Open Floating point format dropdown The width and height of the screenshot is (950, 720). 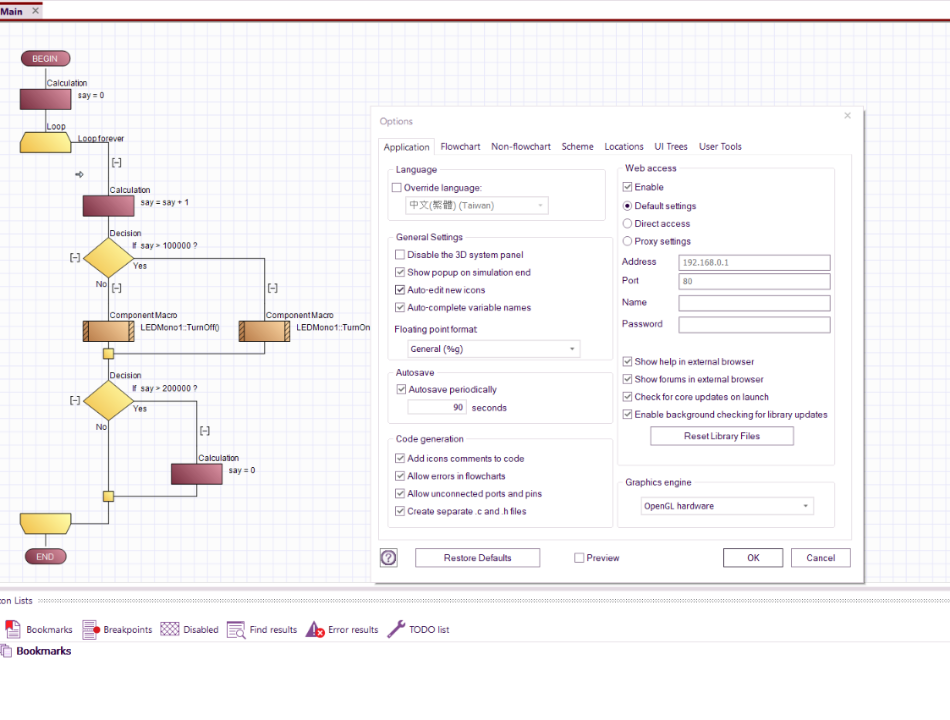pos(493,349)
